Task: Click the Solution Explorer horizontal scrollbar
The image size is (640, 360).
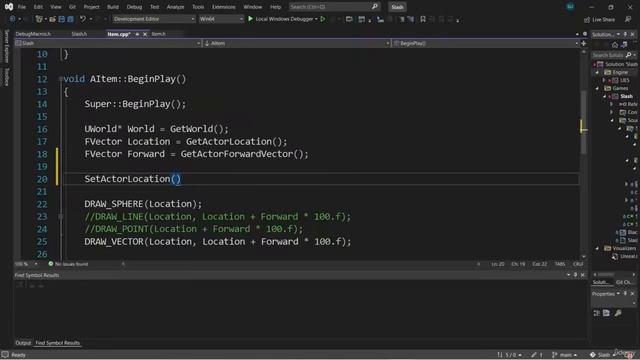Action: pos(614,275)
